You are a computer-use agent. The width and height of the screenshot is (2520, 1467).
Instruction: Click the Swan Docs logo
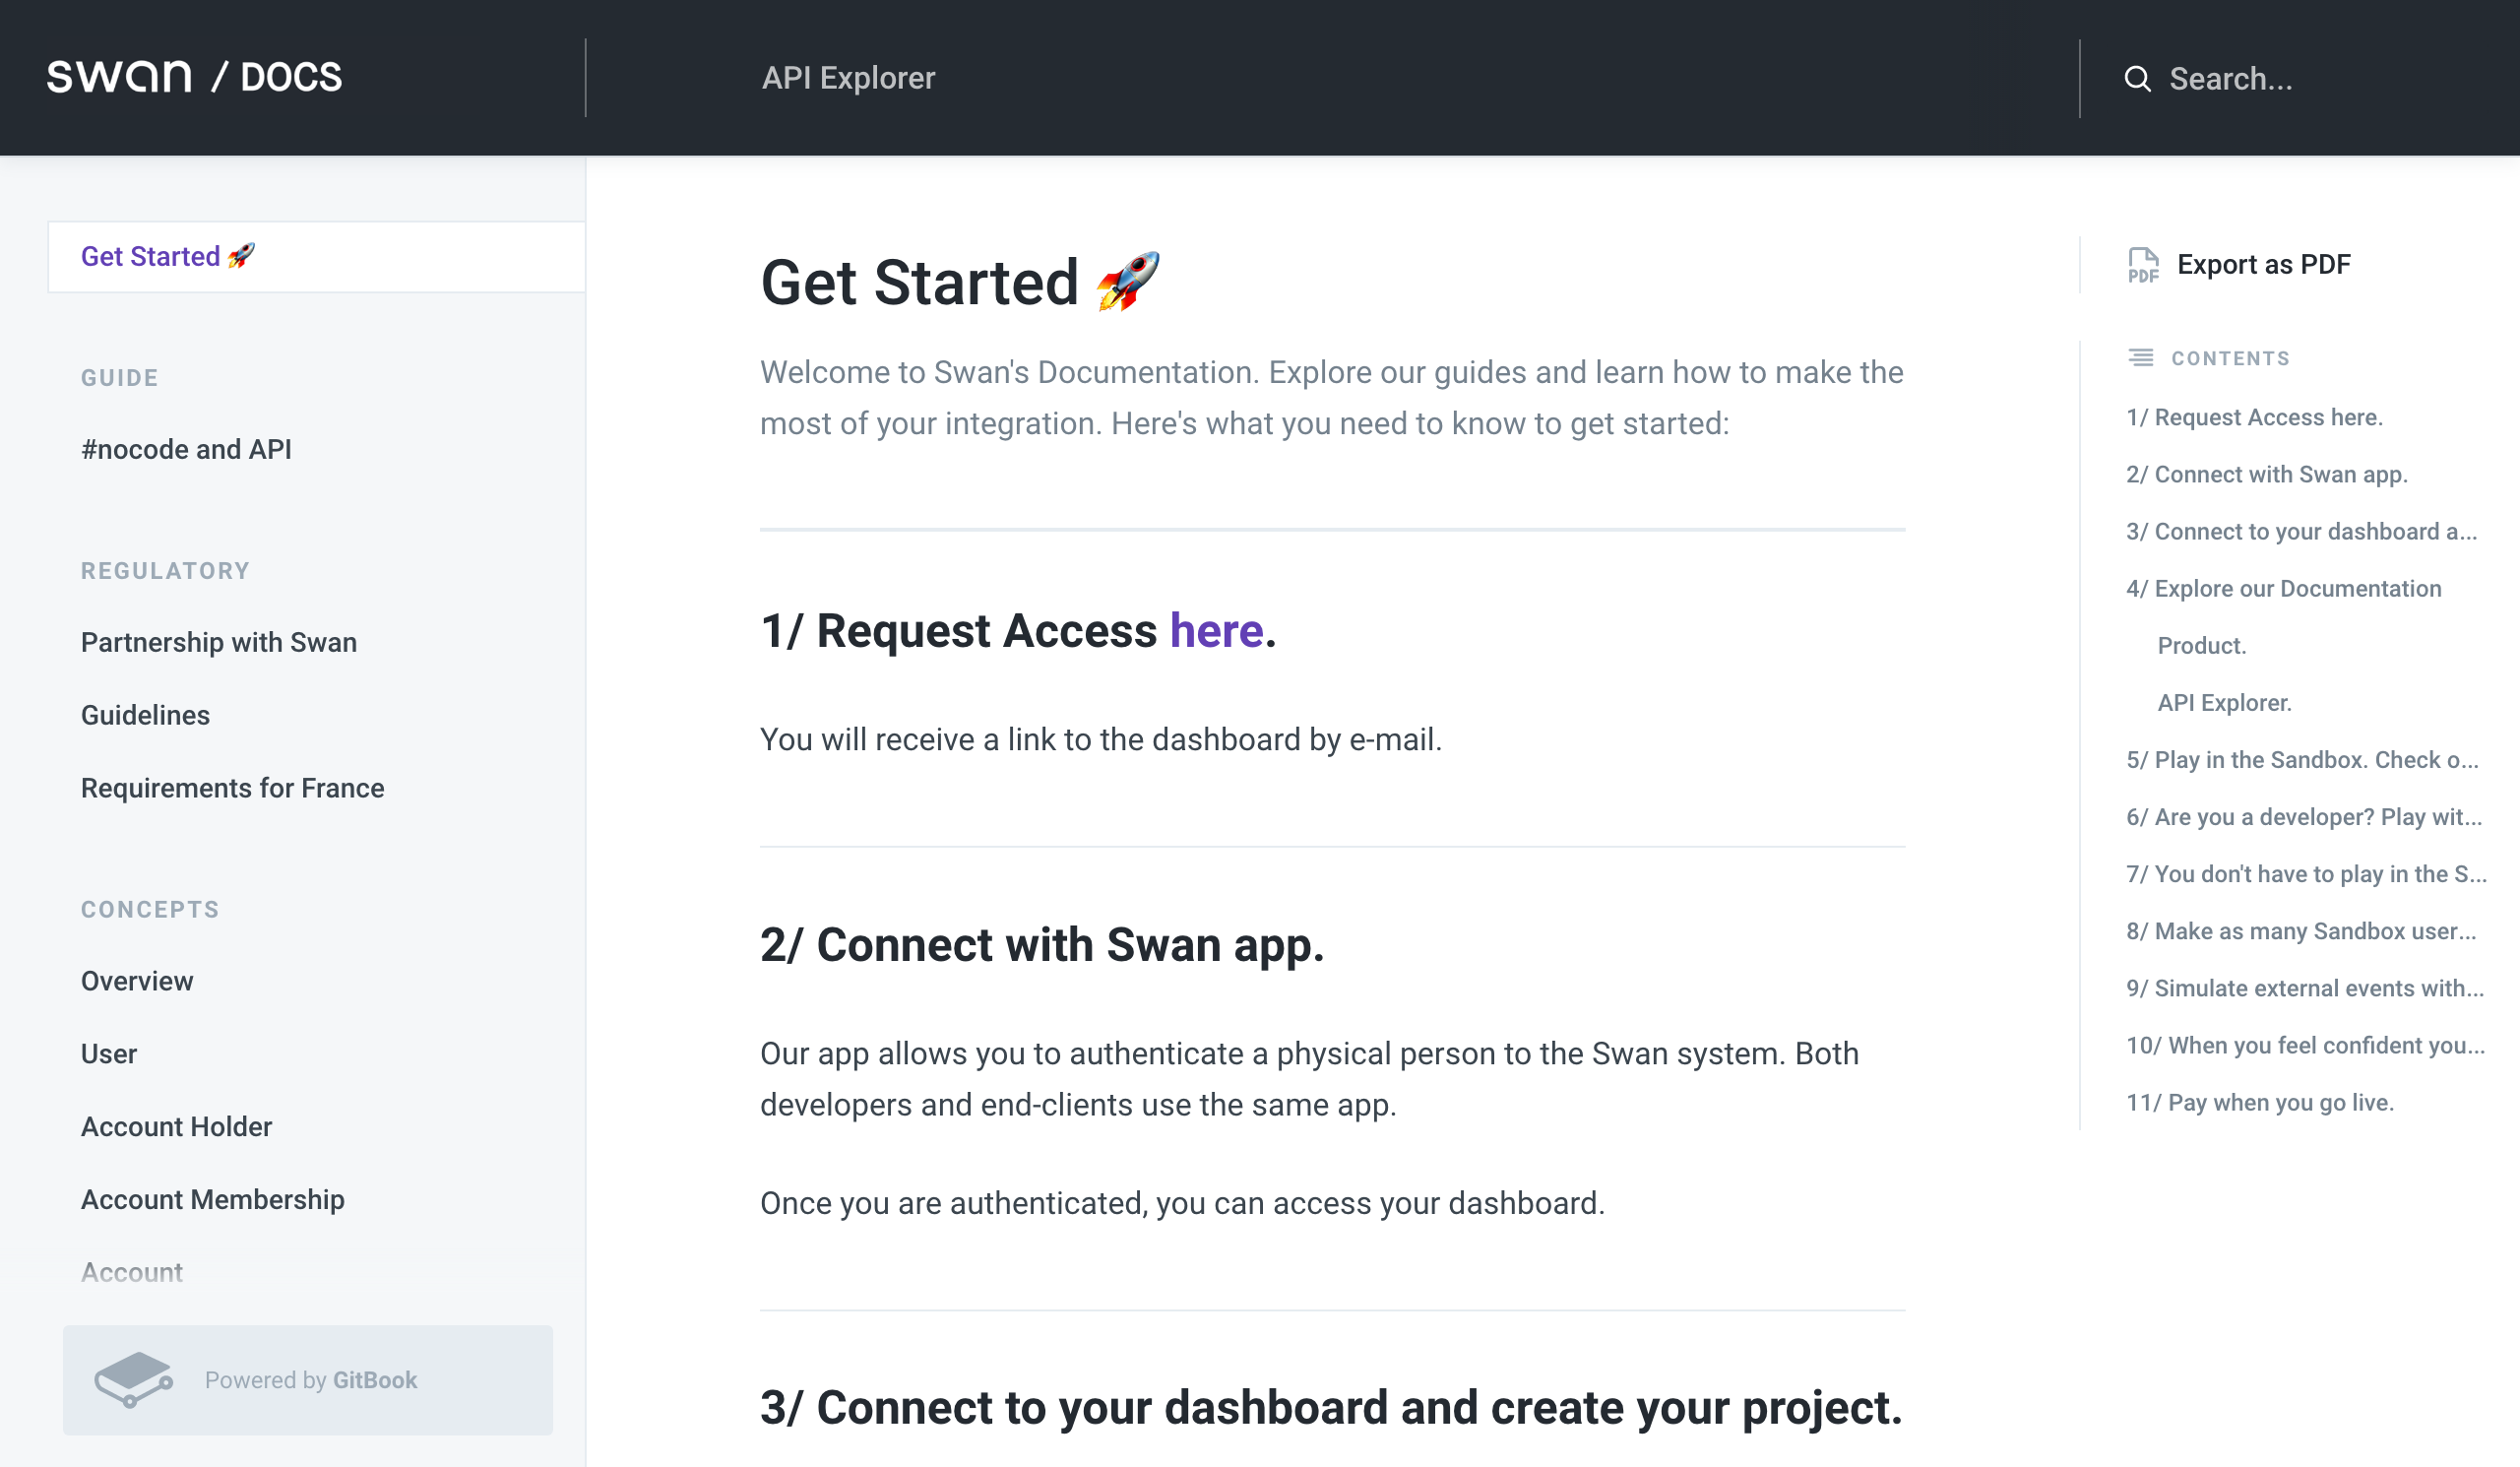click(x=195, y=77)
